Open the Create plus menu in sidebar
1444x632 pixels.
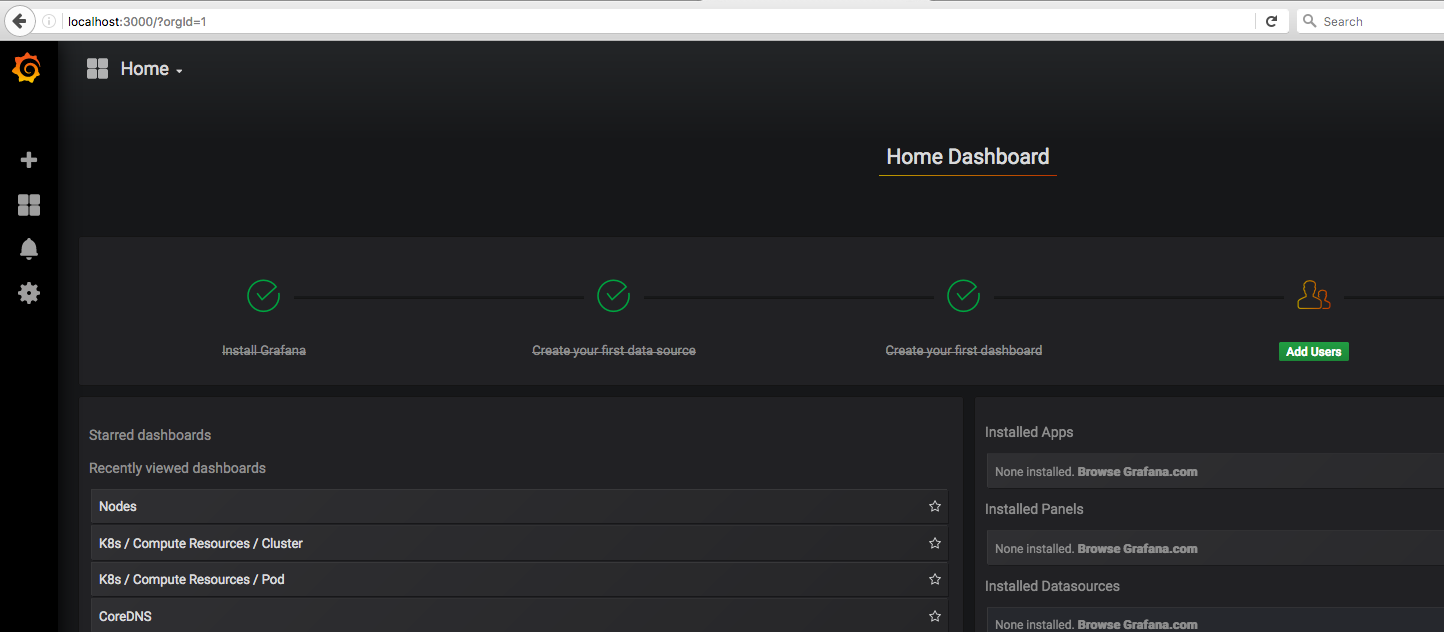click(x=29, y=160)
